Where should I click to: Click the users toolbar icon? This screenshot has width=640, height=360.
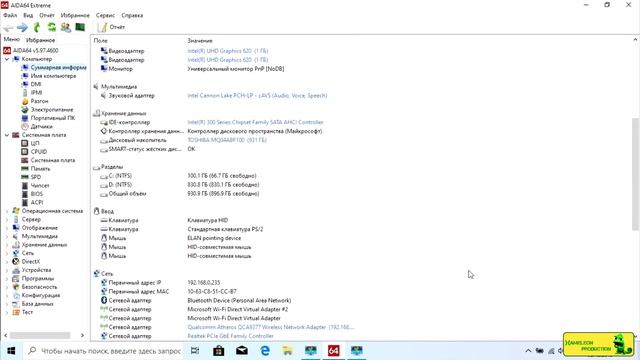tap(66, 27)
